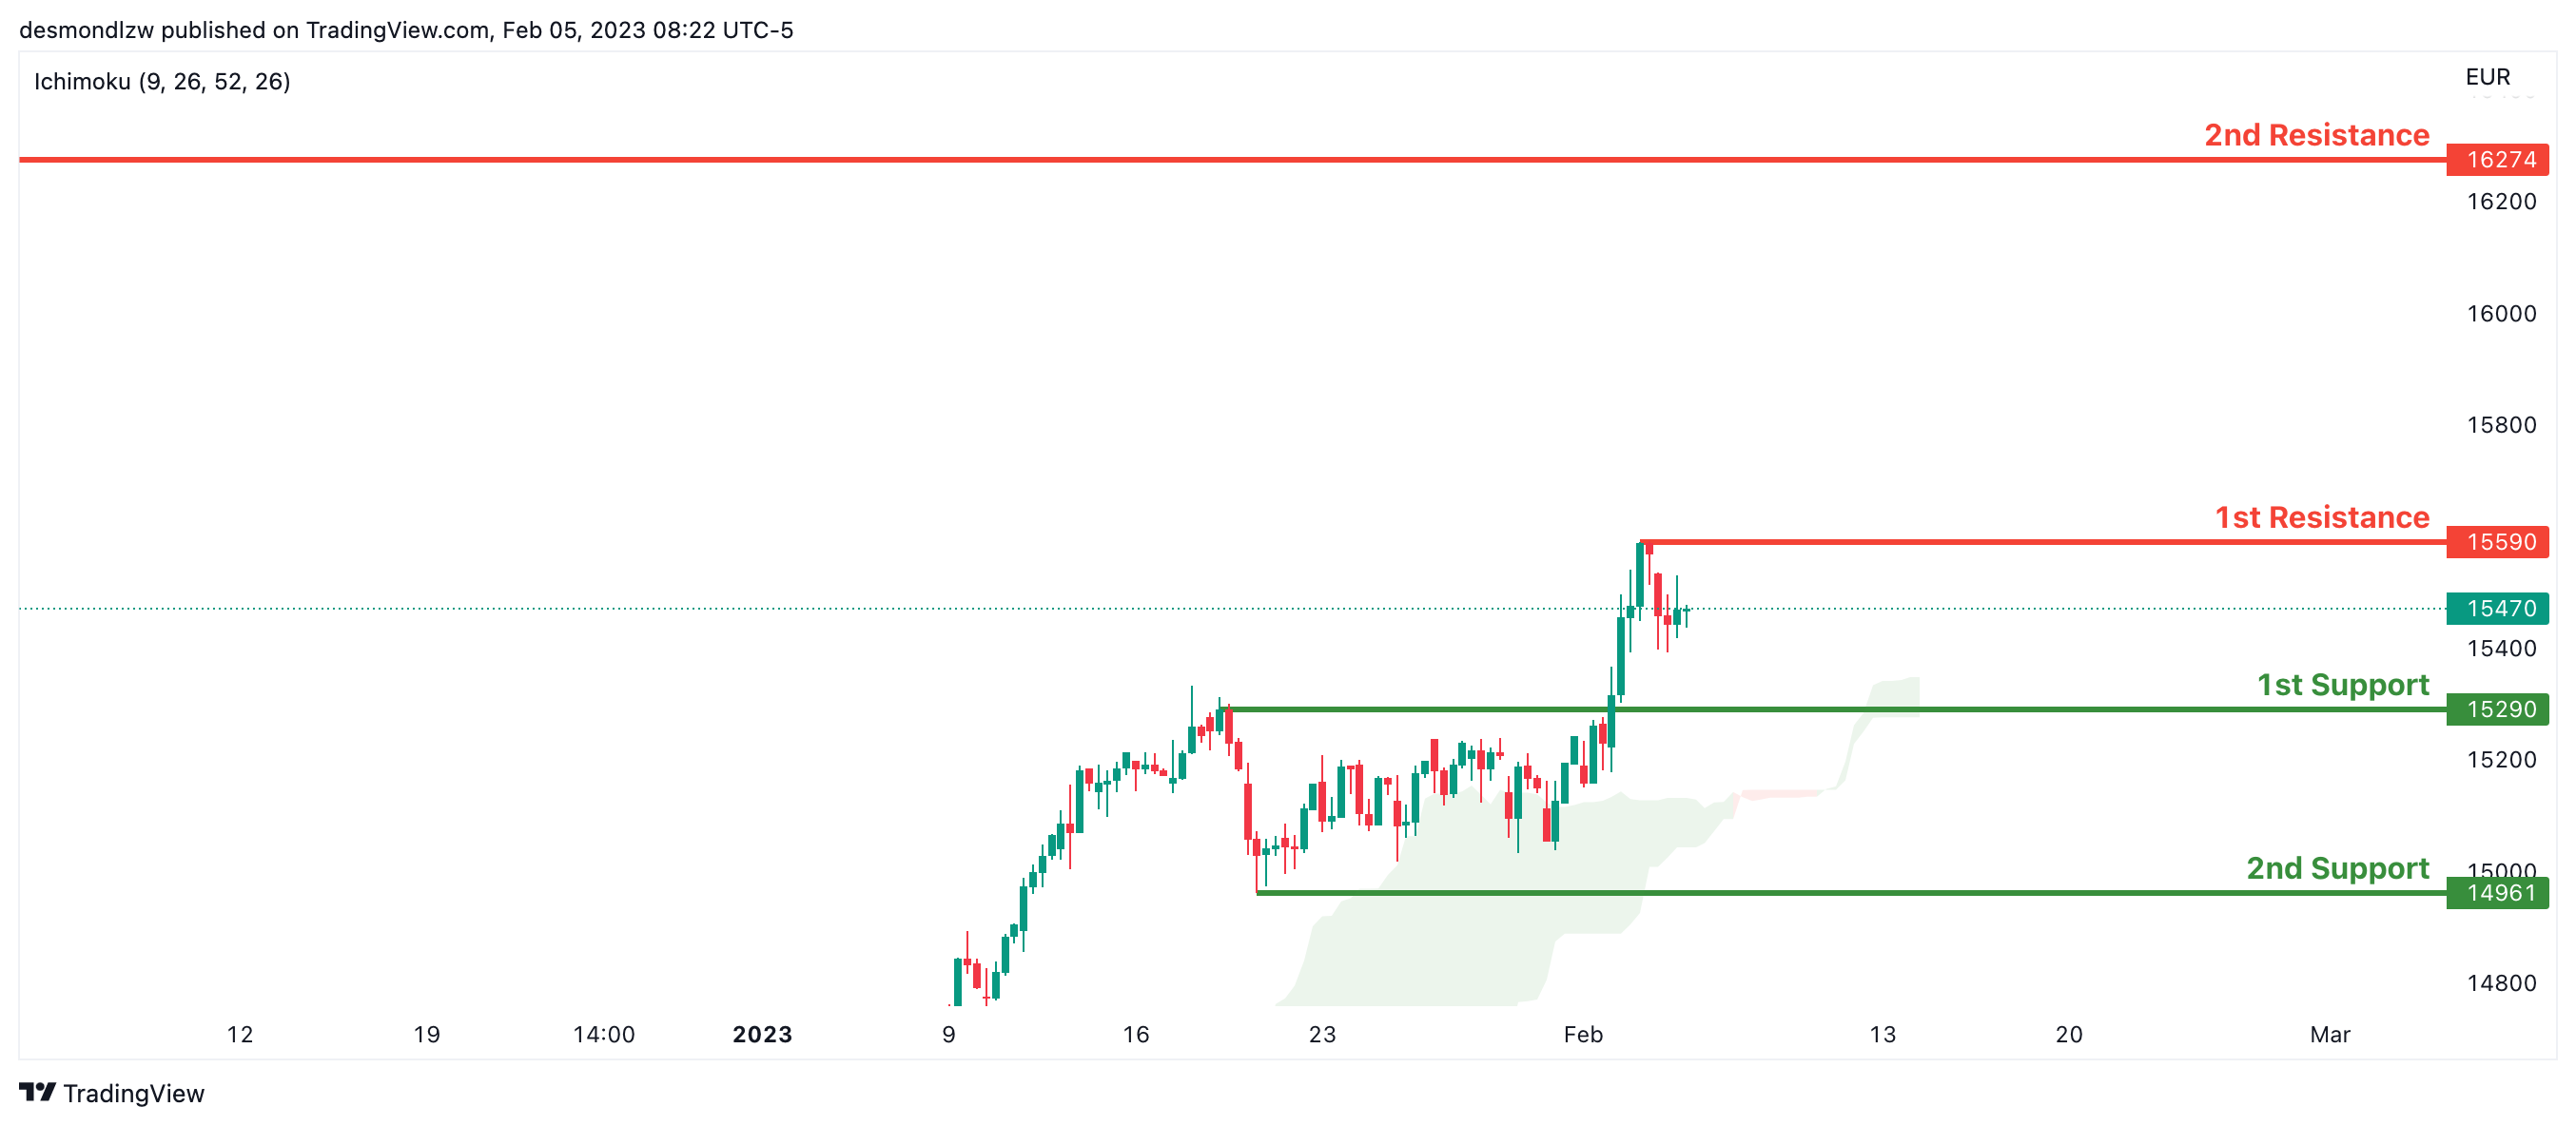Viewport: 2576px width, 1126px height.
Task: Select the 1st Resistance text label
Action: tap(2321, 517)
